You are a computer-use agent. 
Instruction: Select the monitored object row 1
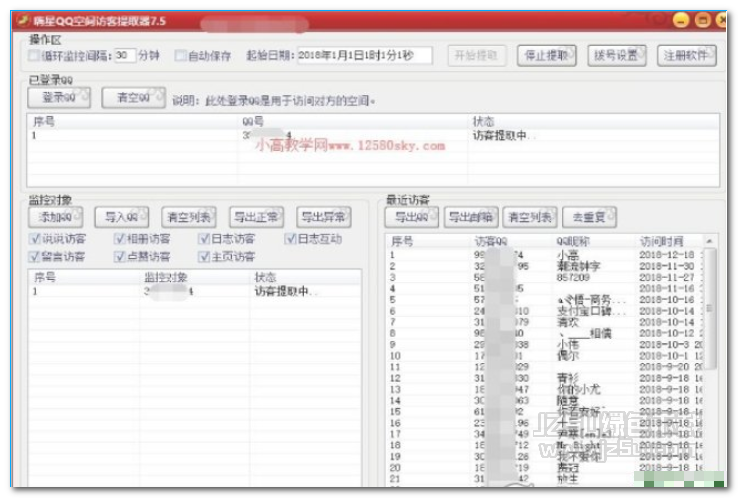(194, 291)
